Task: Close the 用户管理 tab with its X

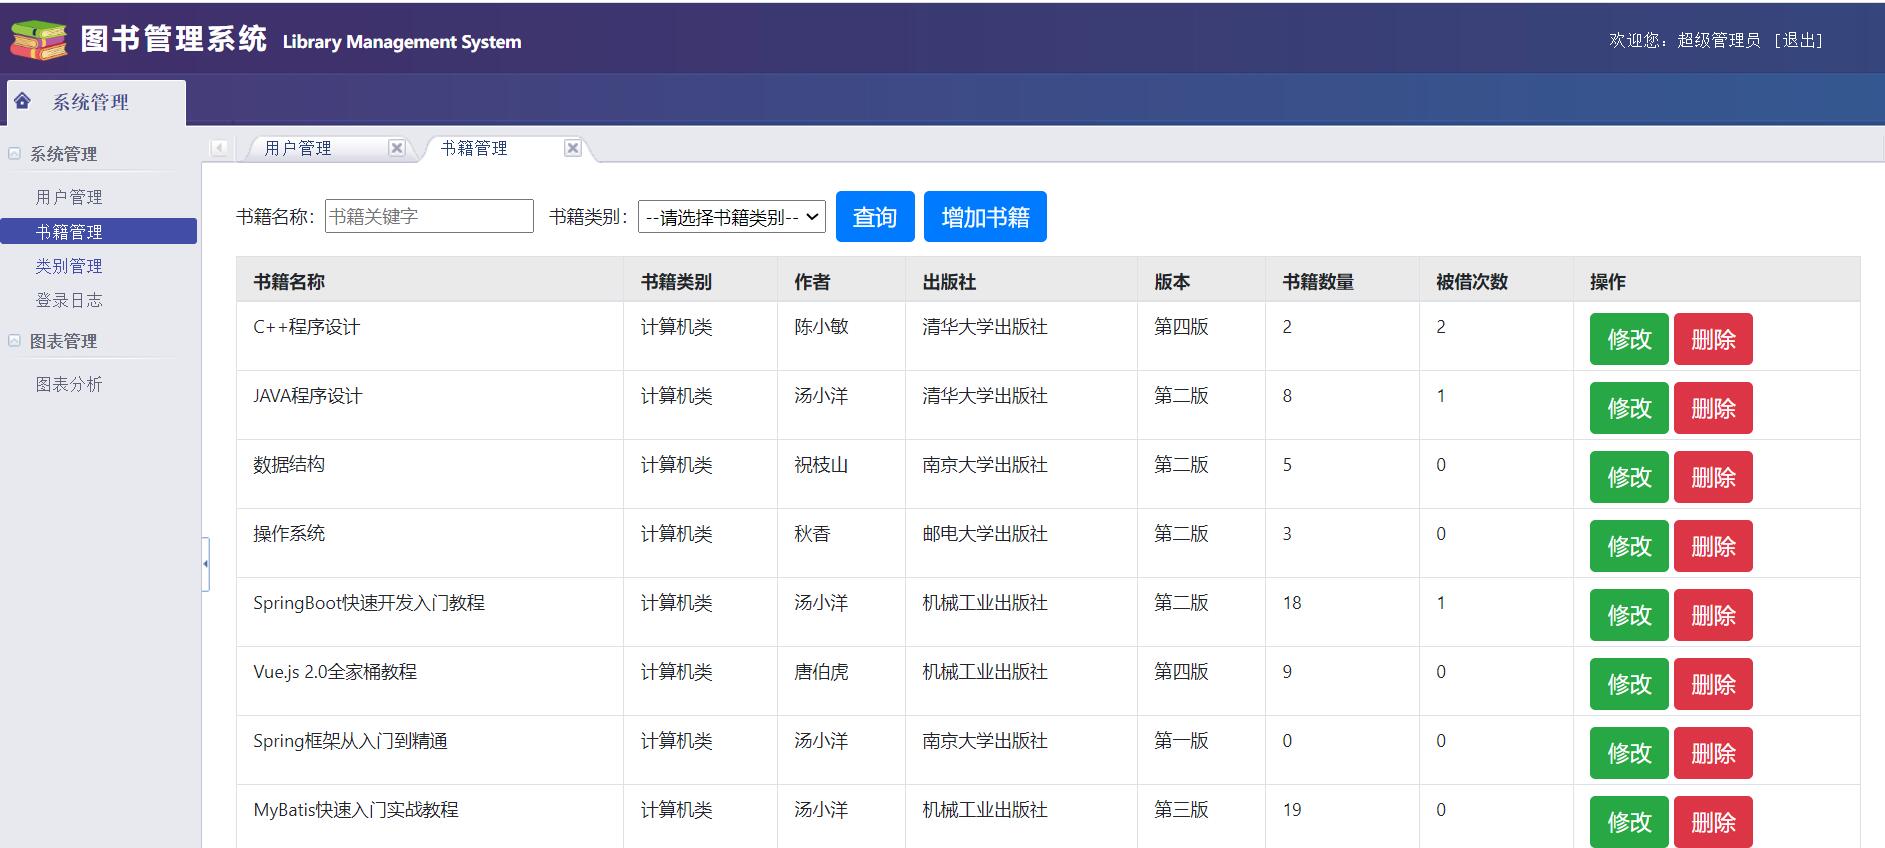Action: pos(396,148)
